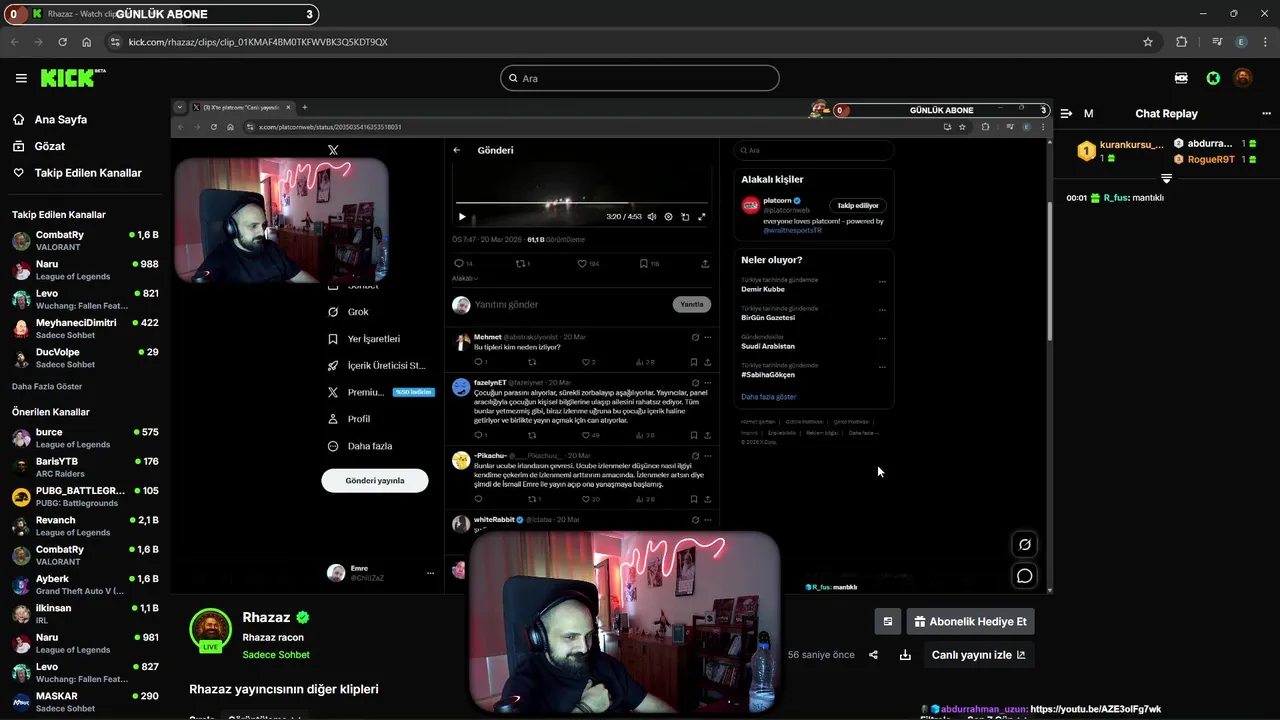
Task: Open ilkinsan IRL channel
Action: (85, 613)
